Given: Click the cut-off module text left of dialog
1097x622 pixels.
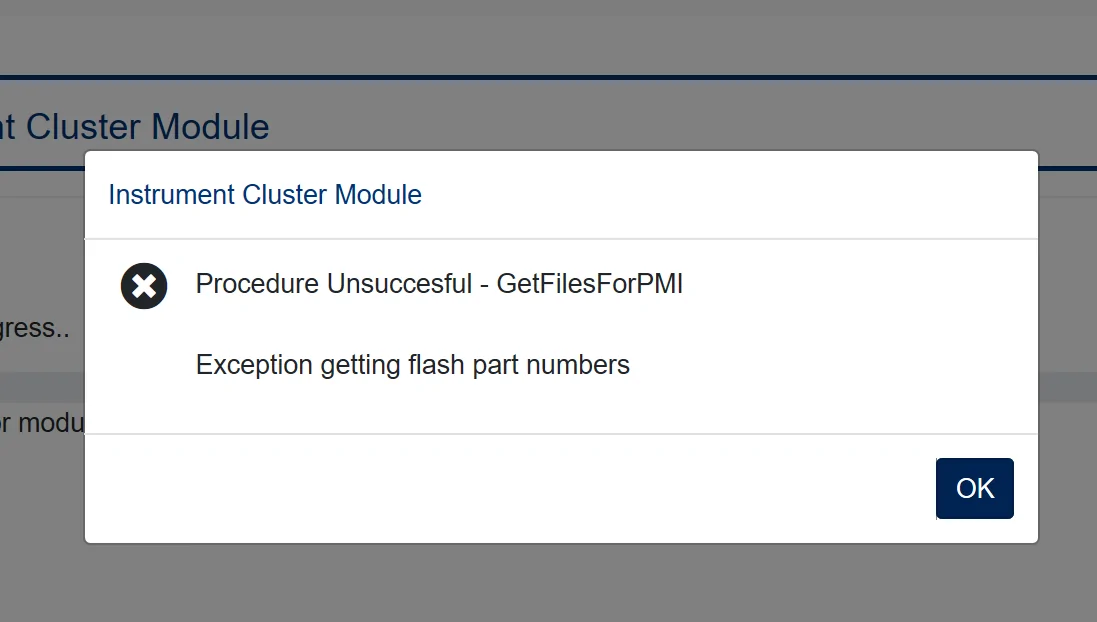Looking at the screenshot, I should pyautogui.click(x=42, y=423).
